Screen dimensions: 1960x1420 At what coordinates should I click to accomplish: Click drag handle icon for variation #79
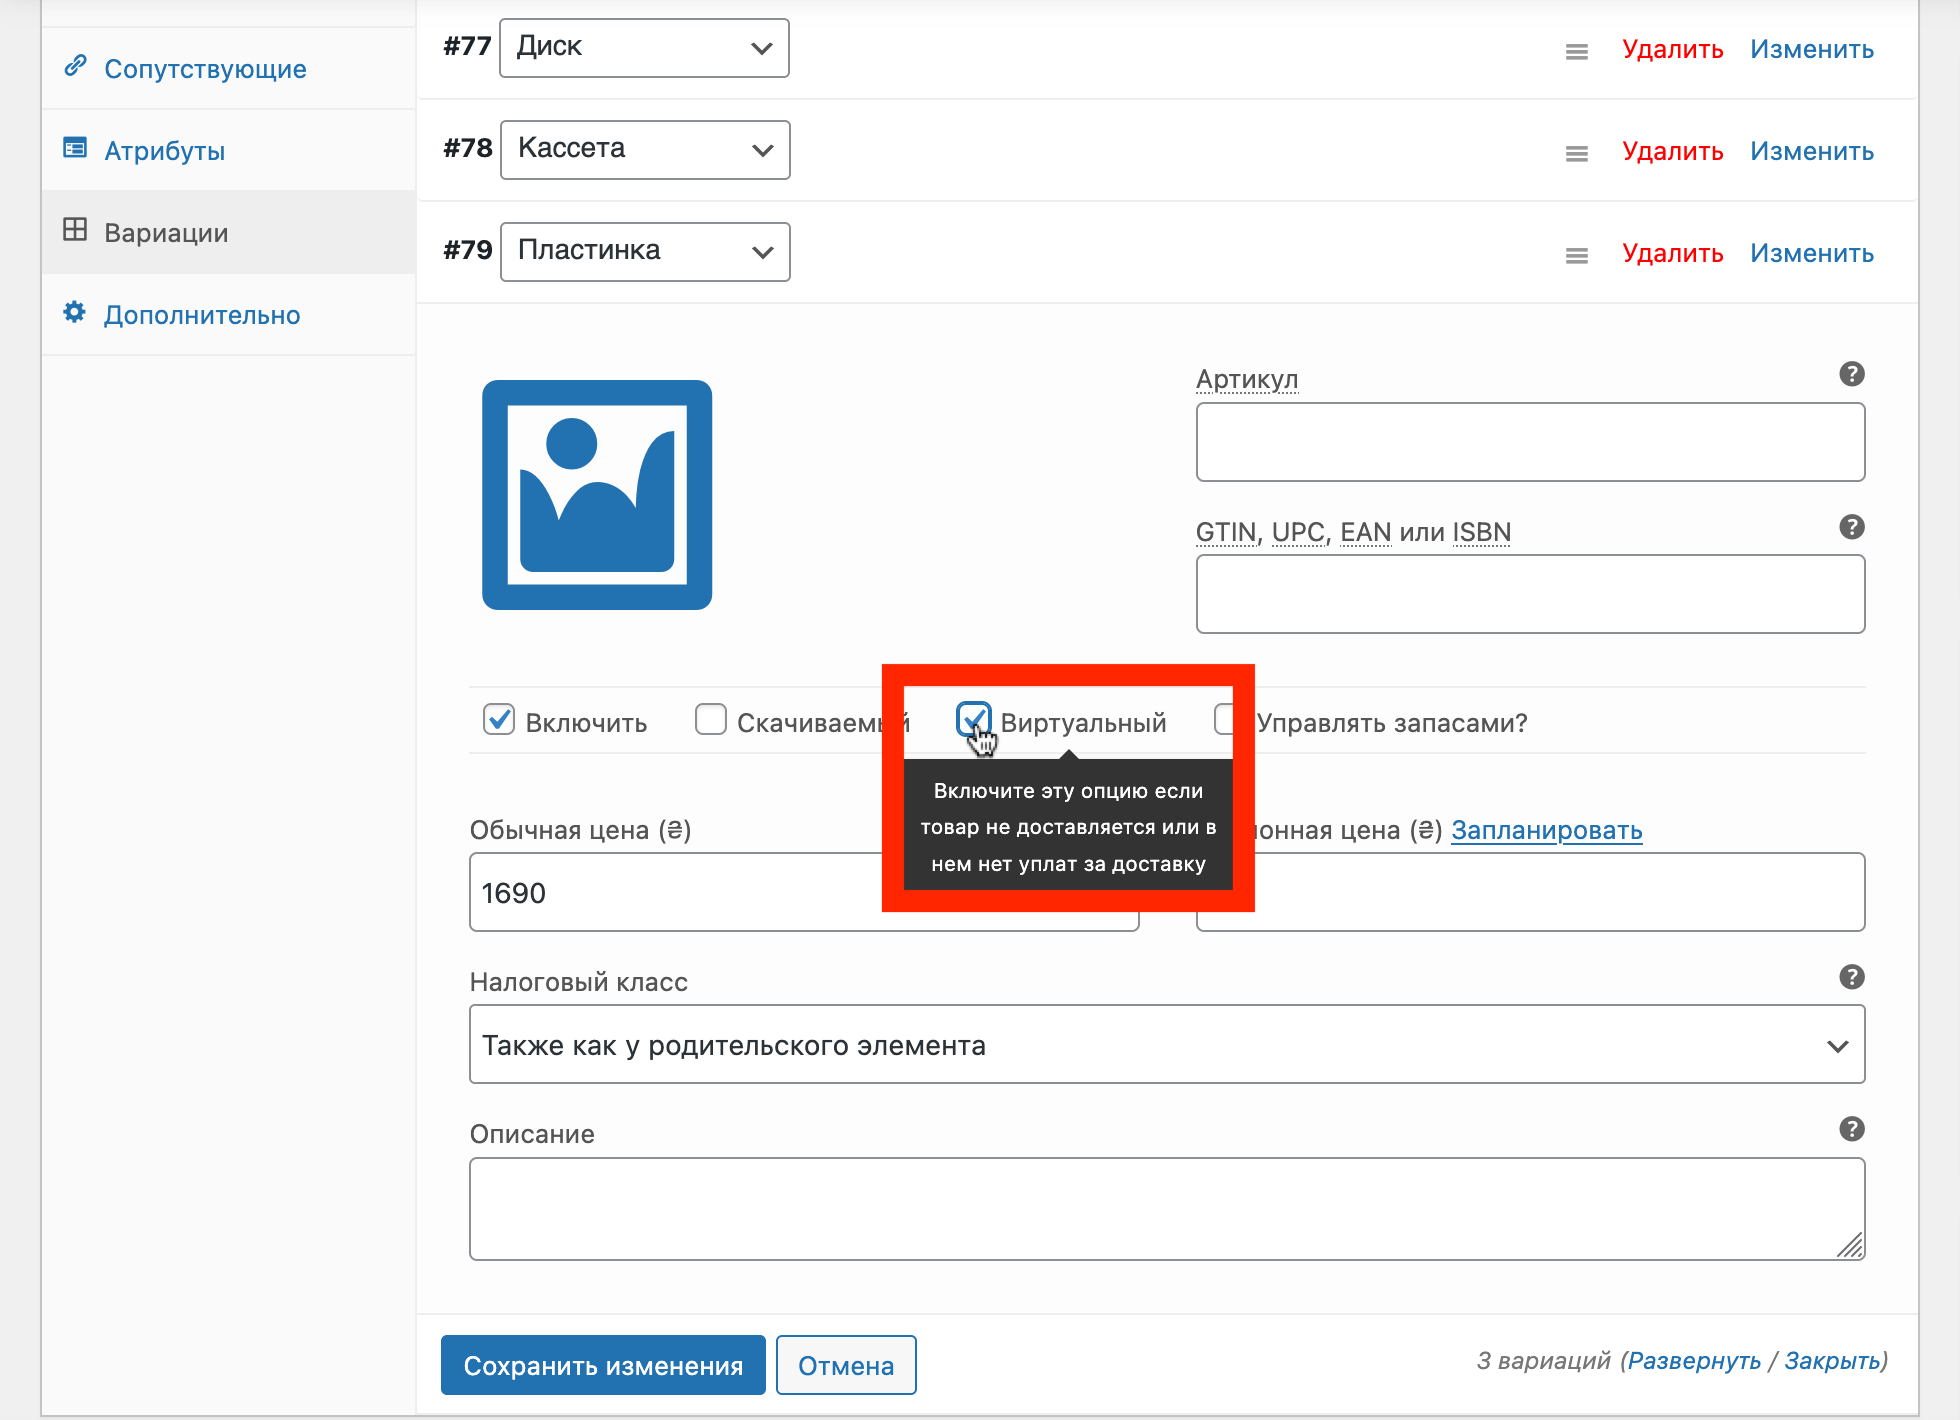pyautogui.click(x=1577, y=256)
